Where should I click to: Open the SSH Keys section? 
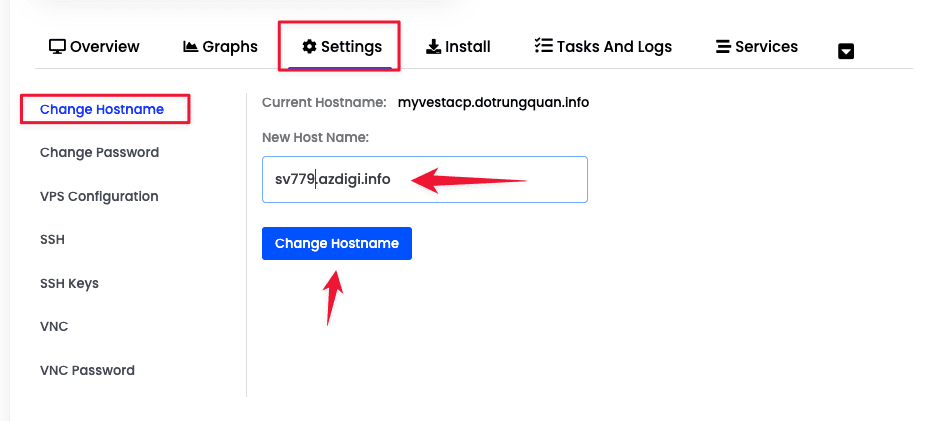click(69, 283)
